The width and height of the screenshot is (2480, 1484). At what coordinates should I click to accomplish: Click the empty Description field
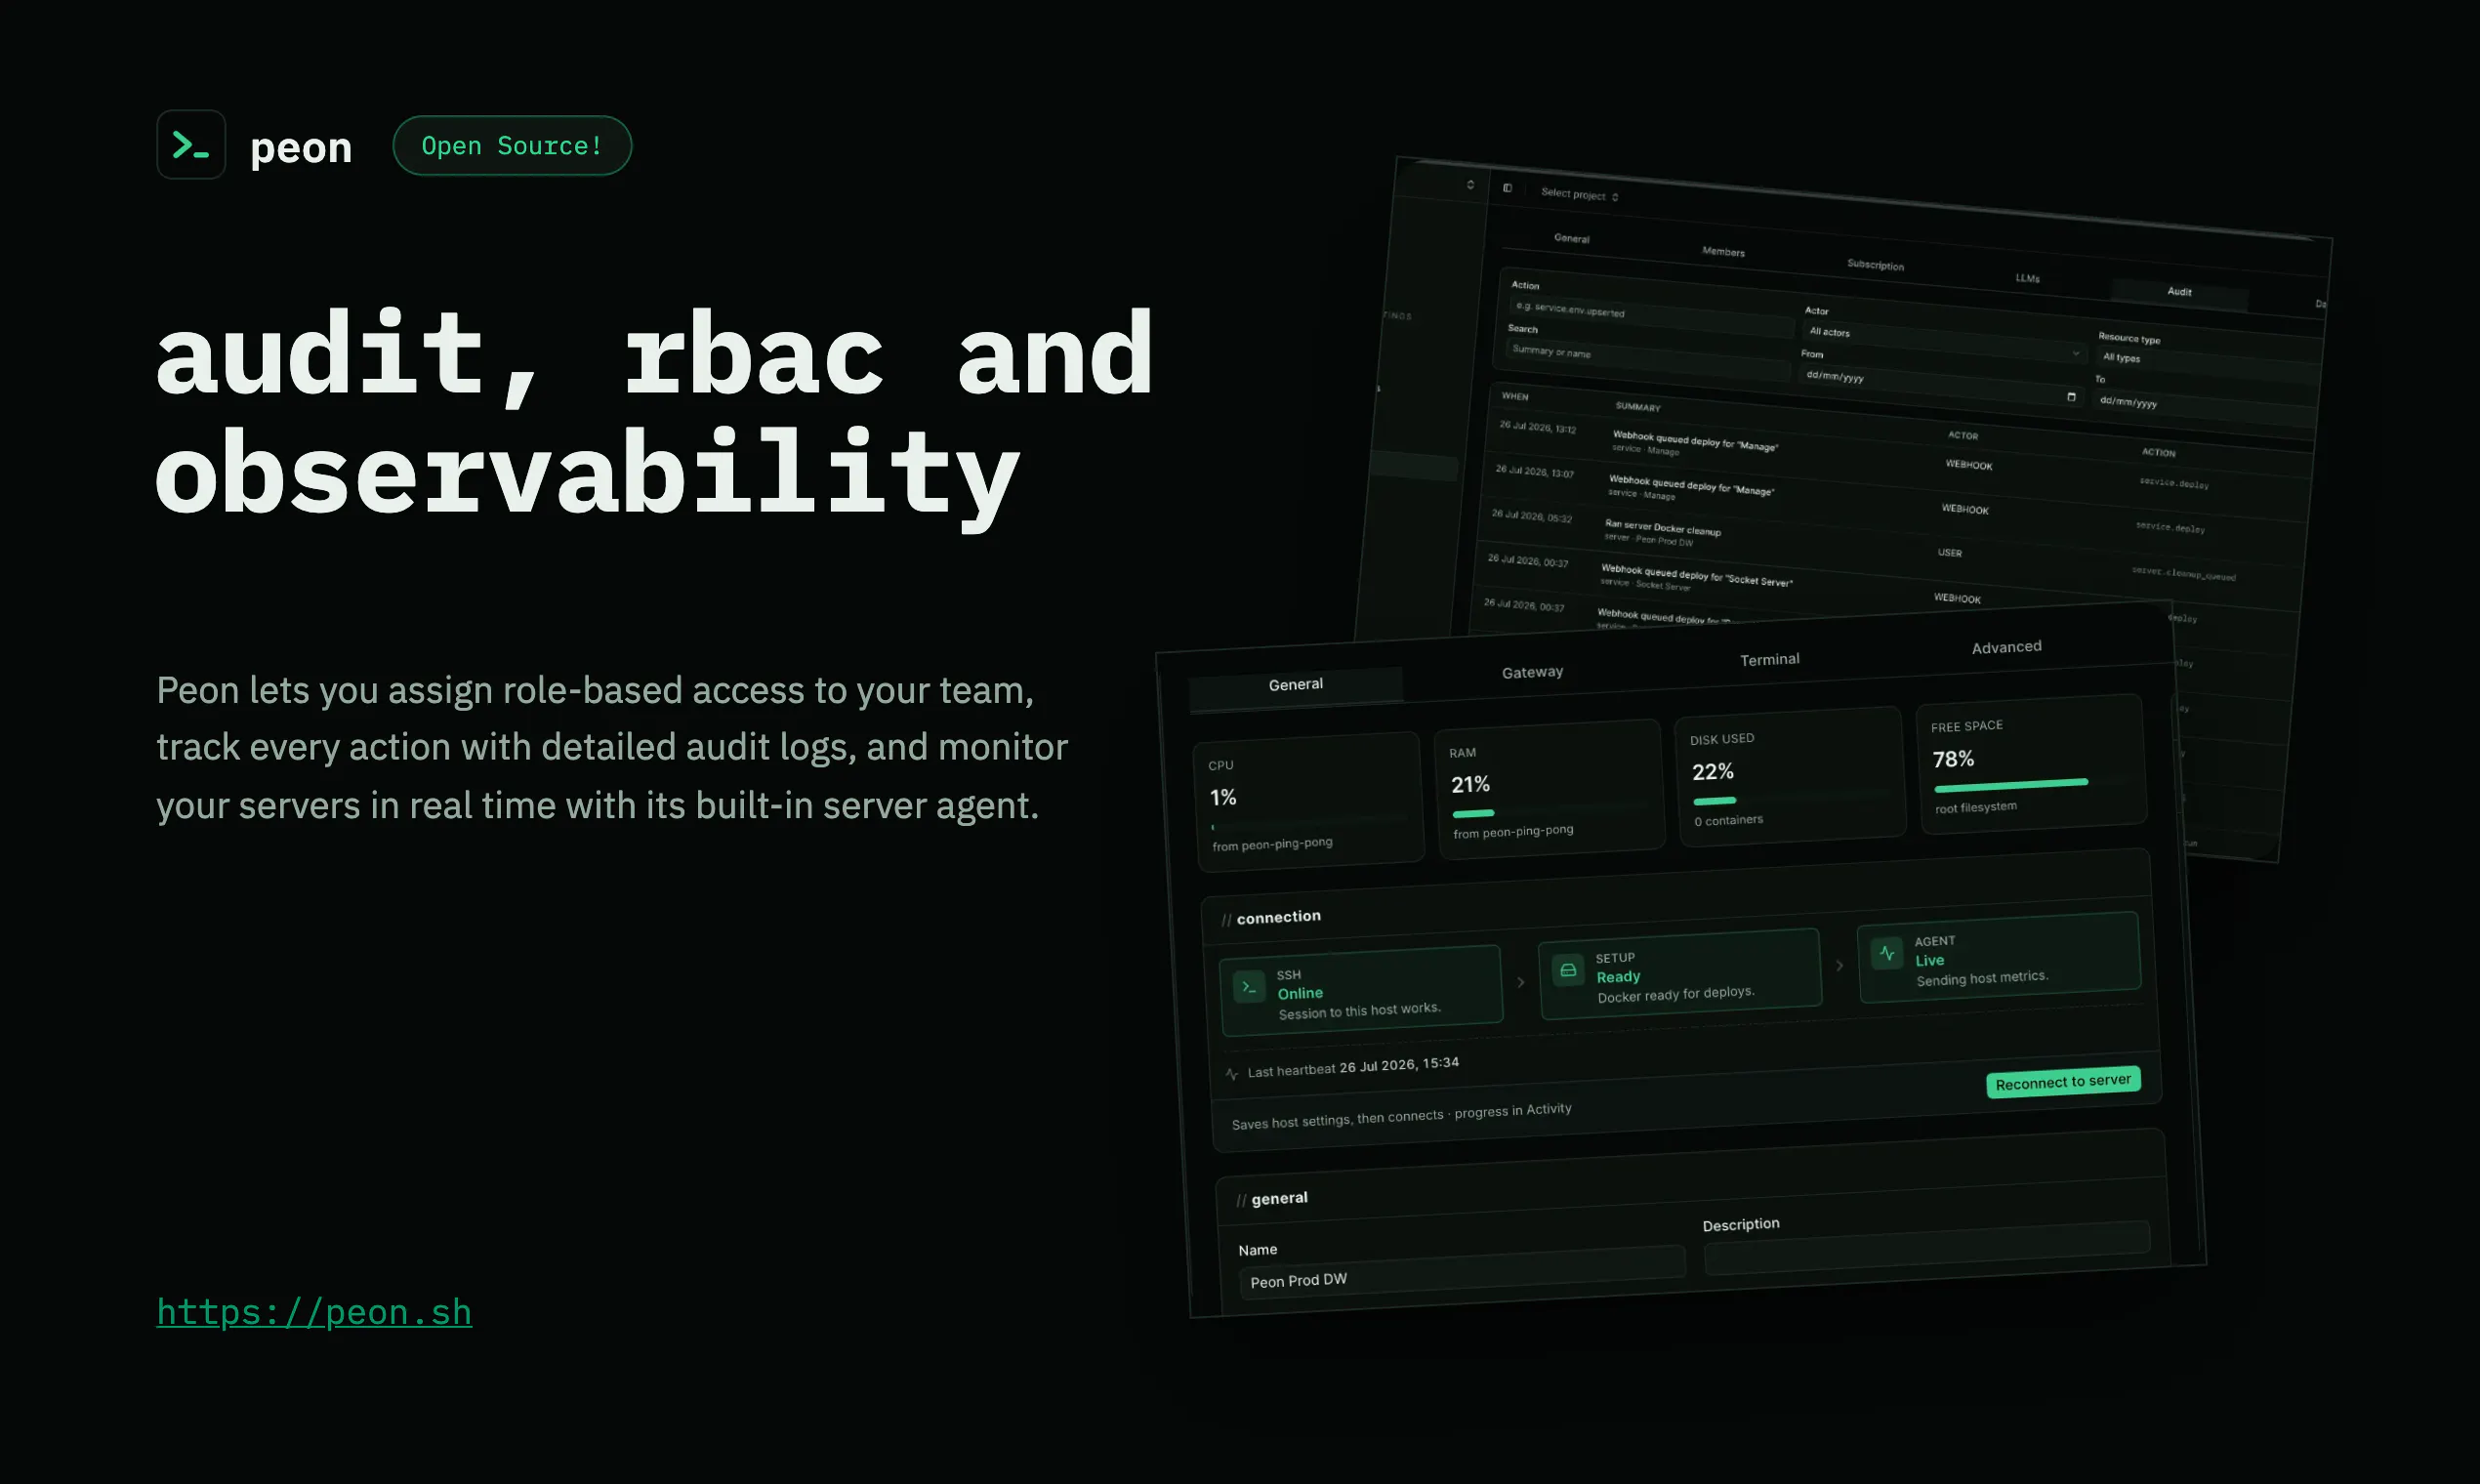1927,1247
